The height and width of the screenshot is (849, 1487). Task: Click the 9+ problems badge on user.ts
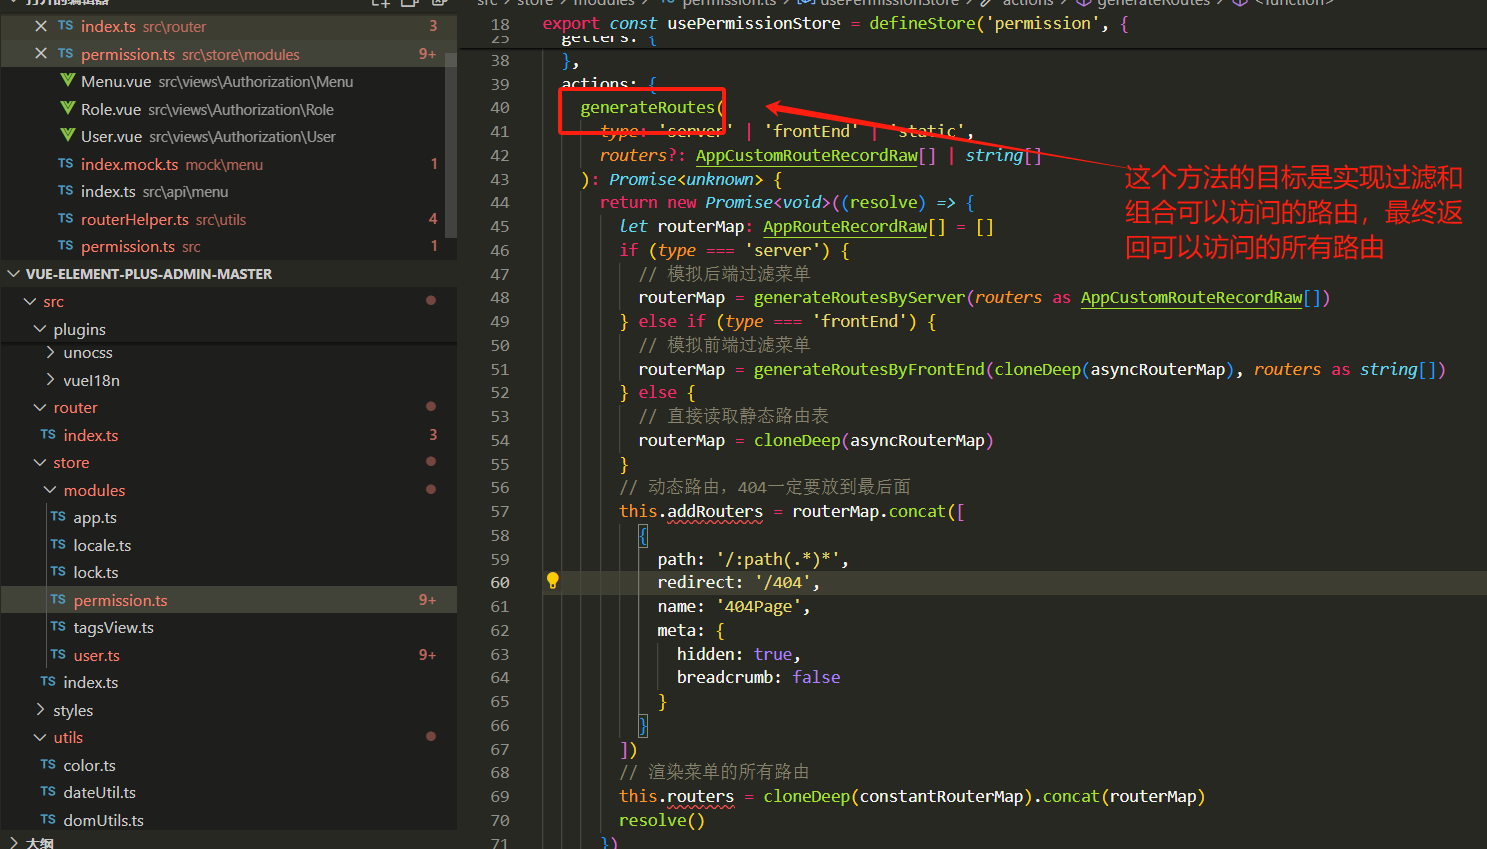tap(427, 655)
